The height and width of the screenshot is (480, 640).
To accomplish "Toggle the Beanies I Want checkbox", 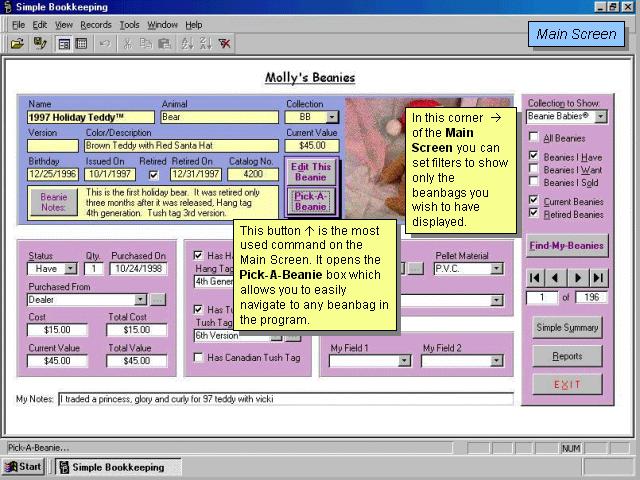I will (534, 170).
